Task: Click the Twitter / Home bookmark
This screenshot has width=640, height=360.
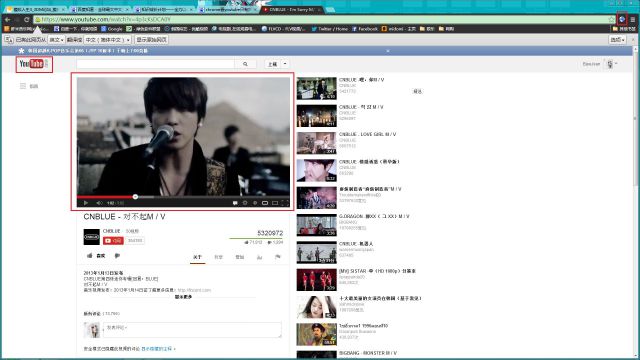Action: (x=330, y=29)
